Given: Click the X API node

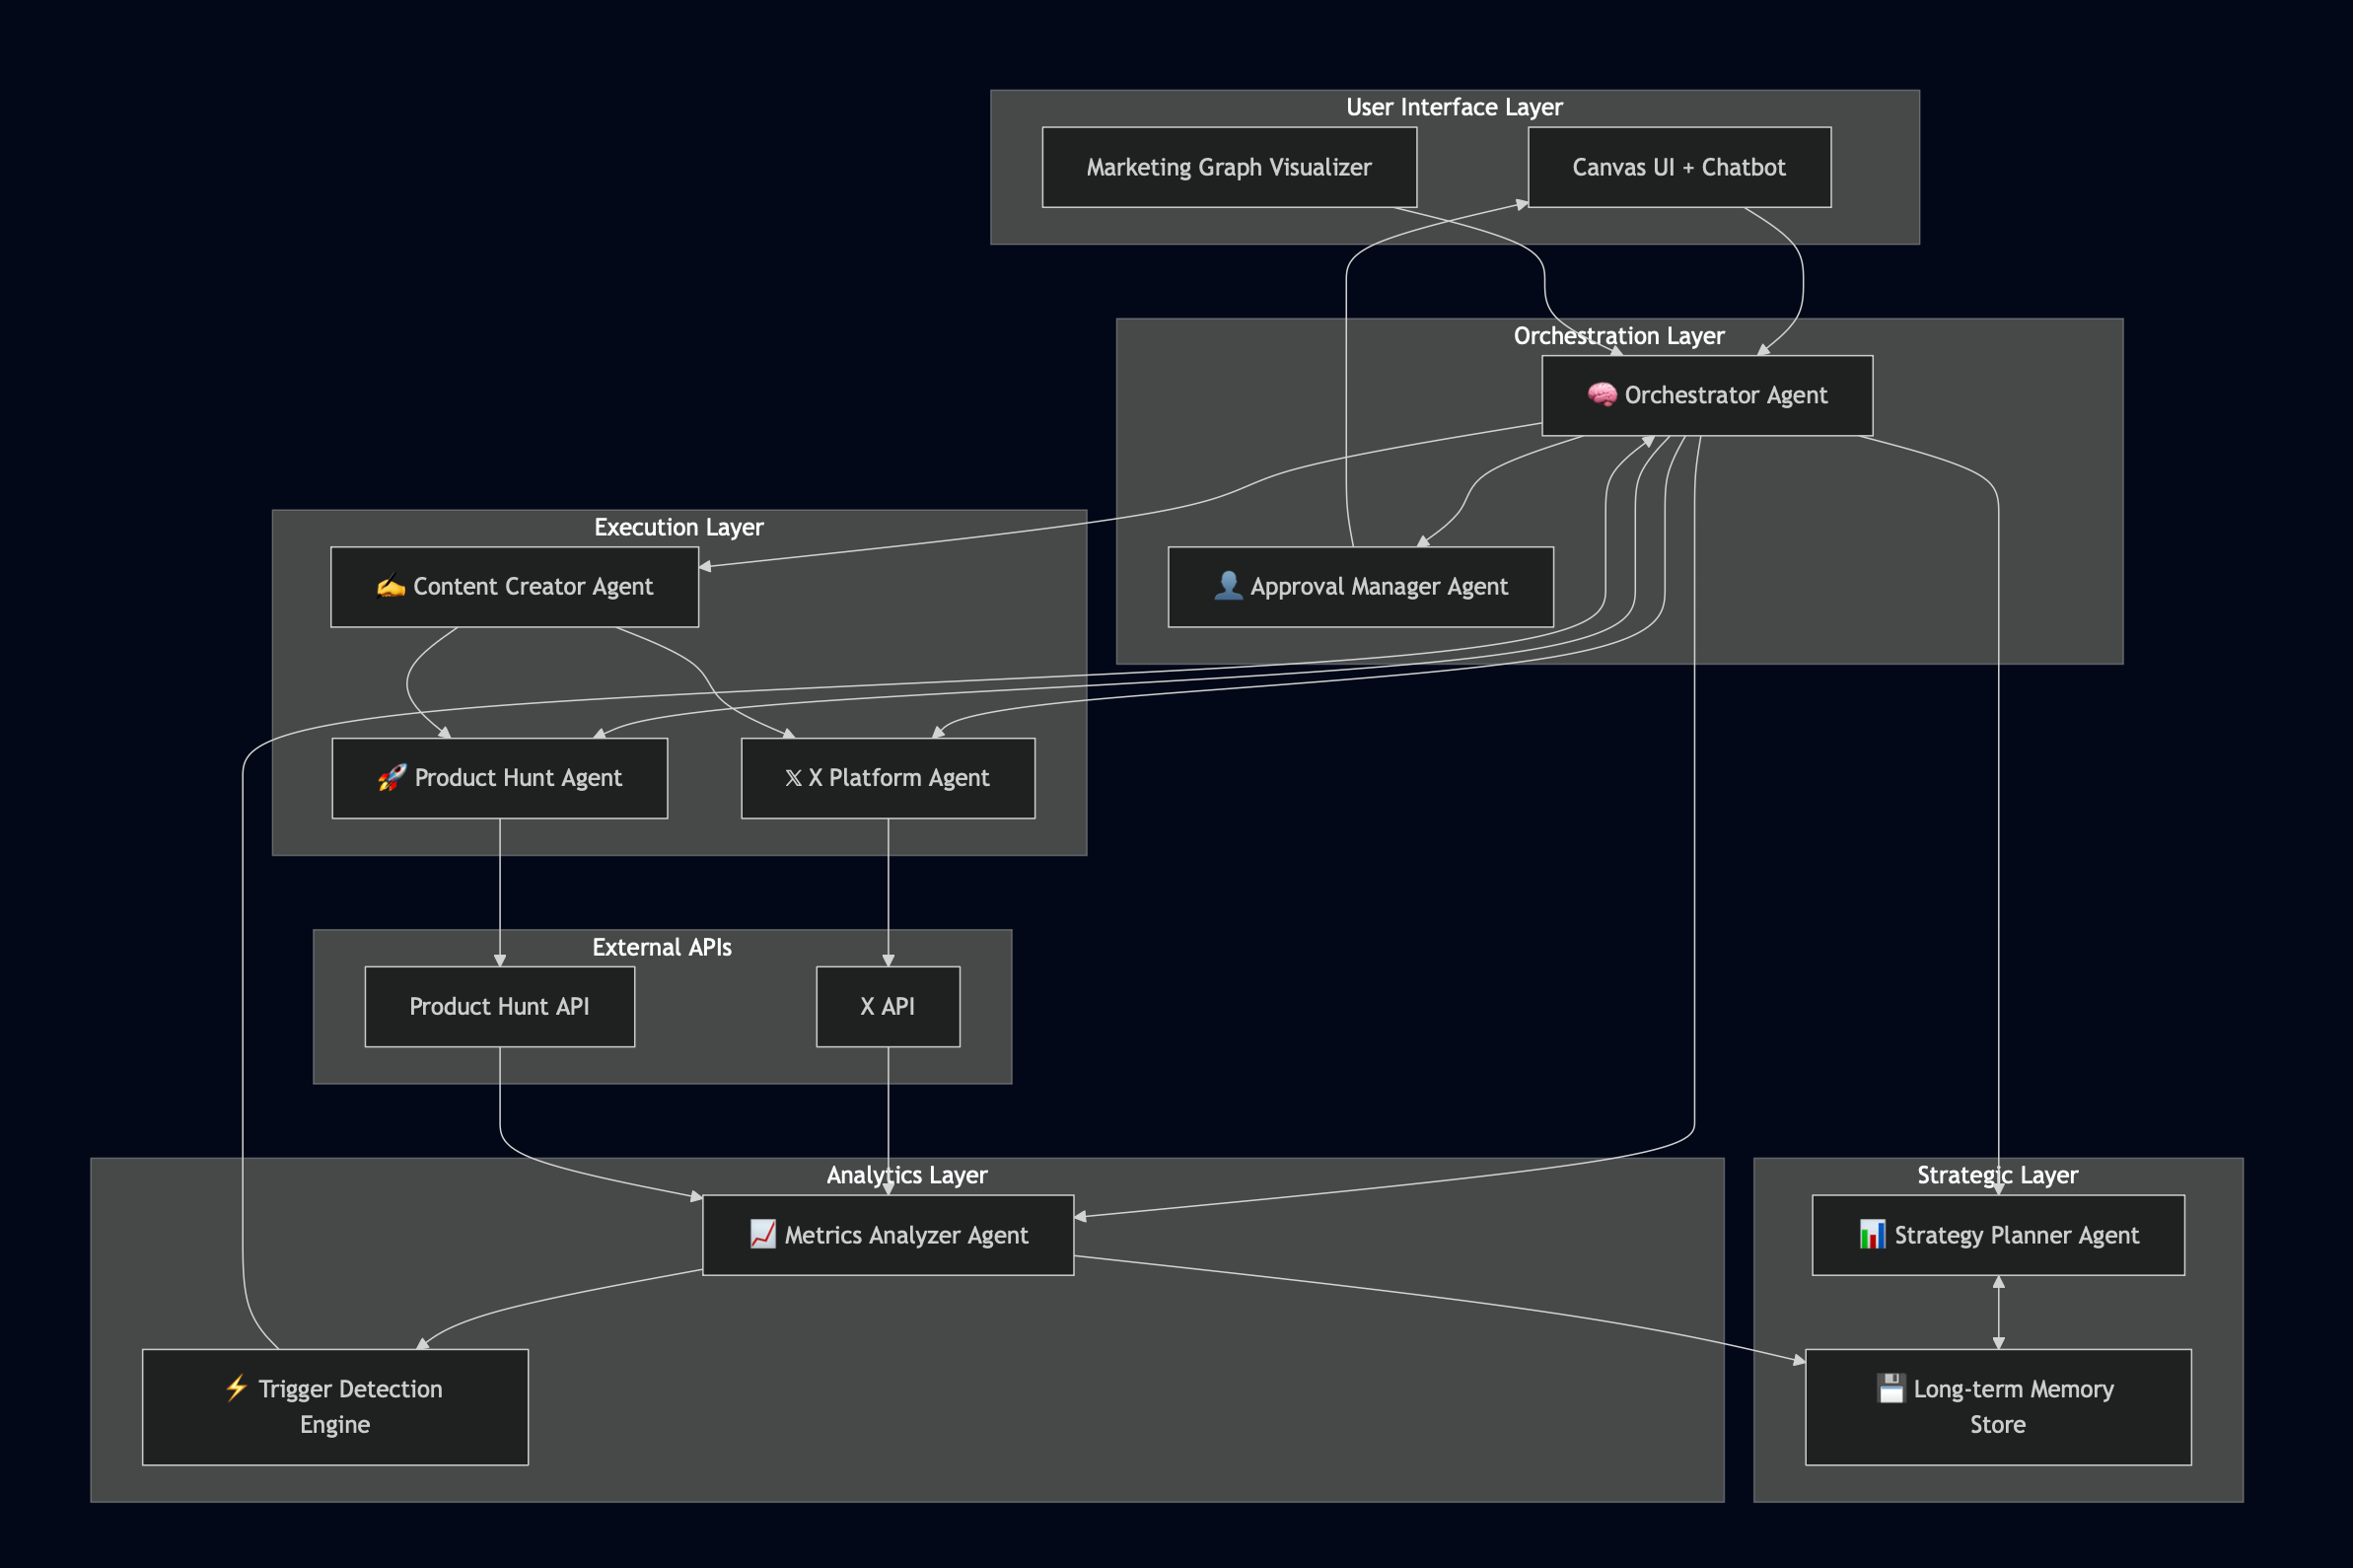Looking at the screenshot, I should point(888,1006).
